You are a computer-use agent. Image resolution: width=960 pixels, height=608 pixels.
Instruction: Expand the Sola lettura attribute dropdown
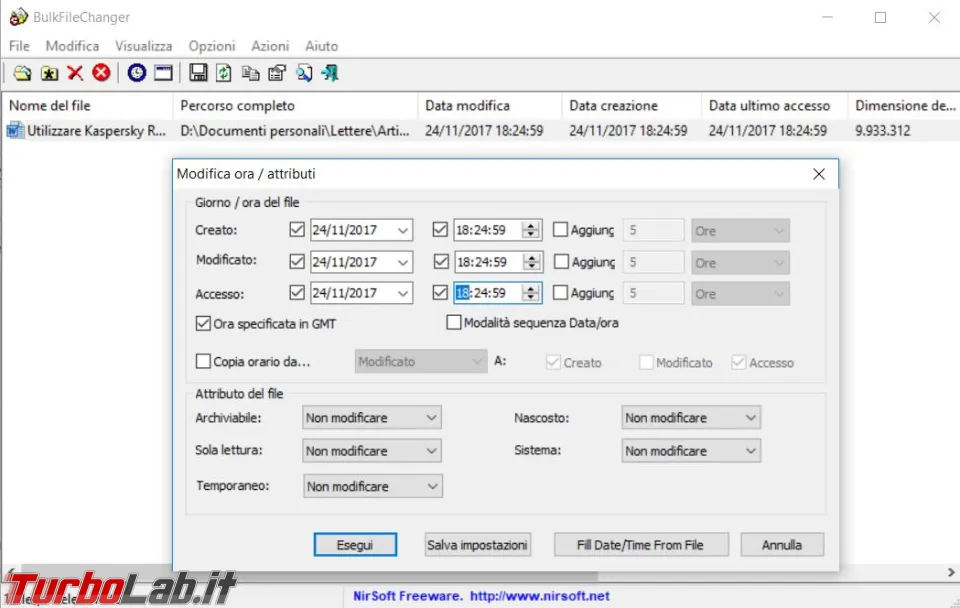click(x=372, y=451)
